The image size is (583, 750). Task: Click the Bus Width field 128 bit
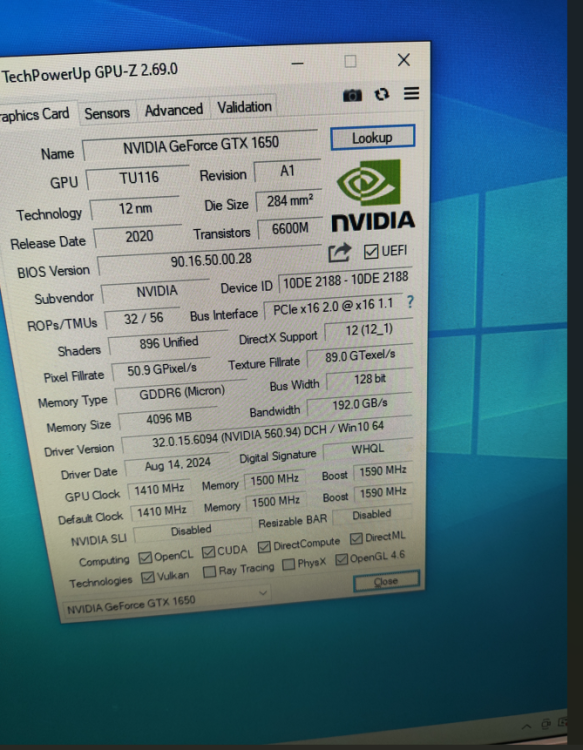(x=369, y=379)
